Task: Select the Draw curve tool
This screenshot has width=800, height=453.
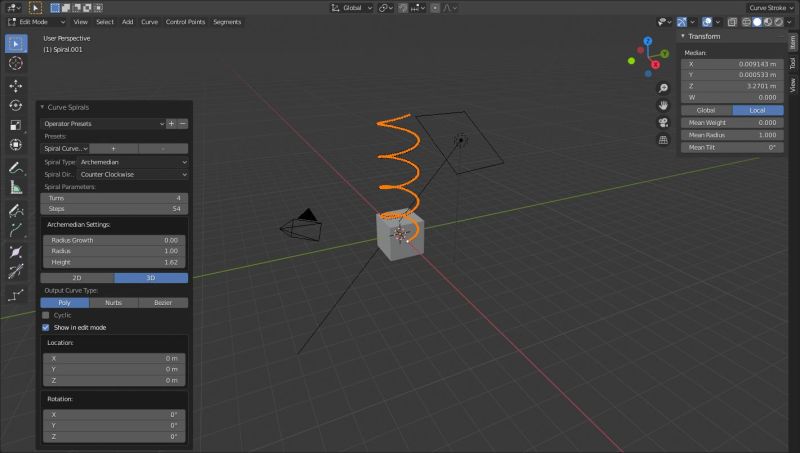Action: [x=16, y=210]
